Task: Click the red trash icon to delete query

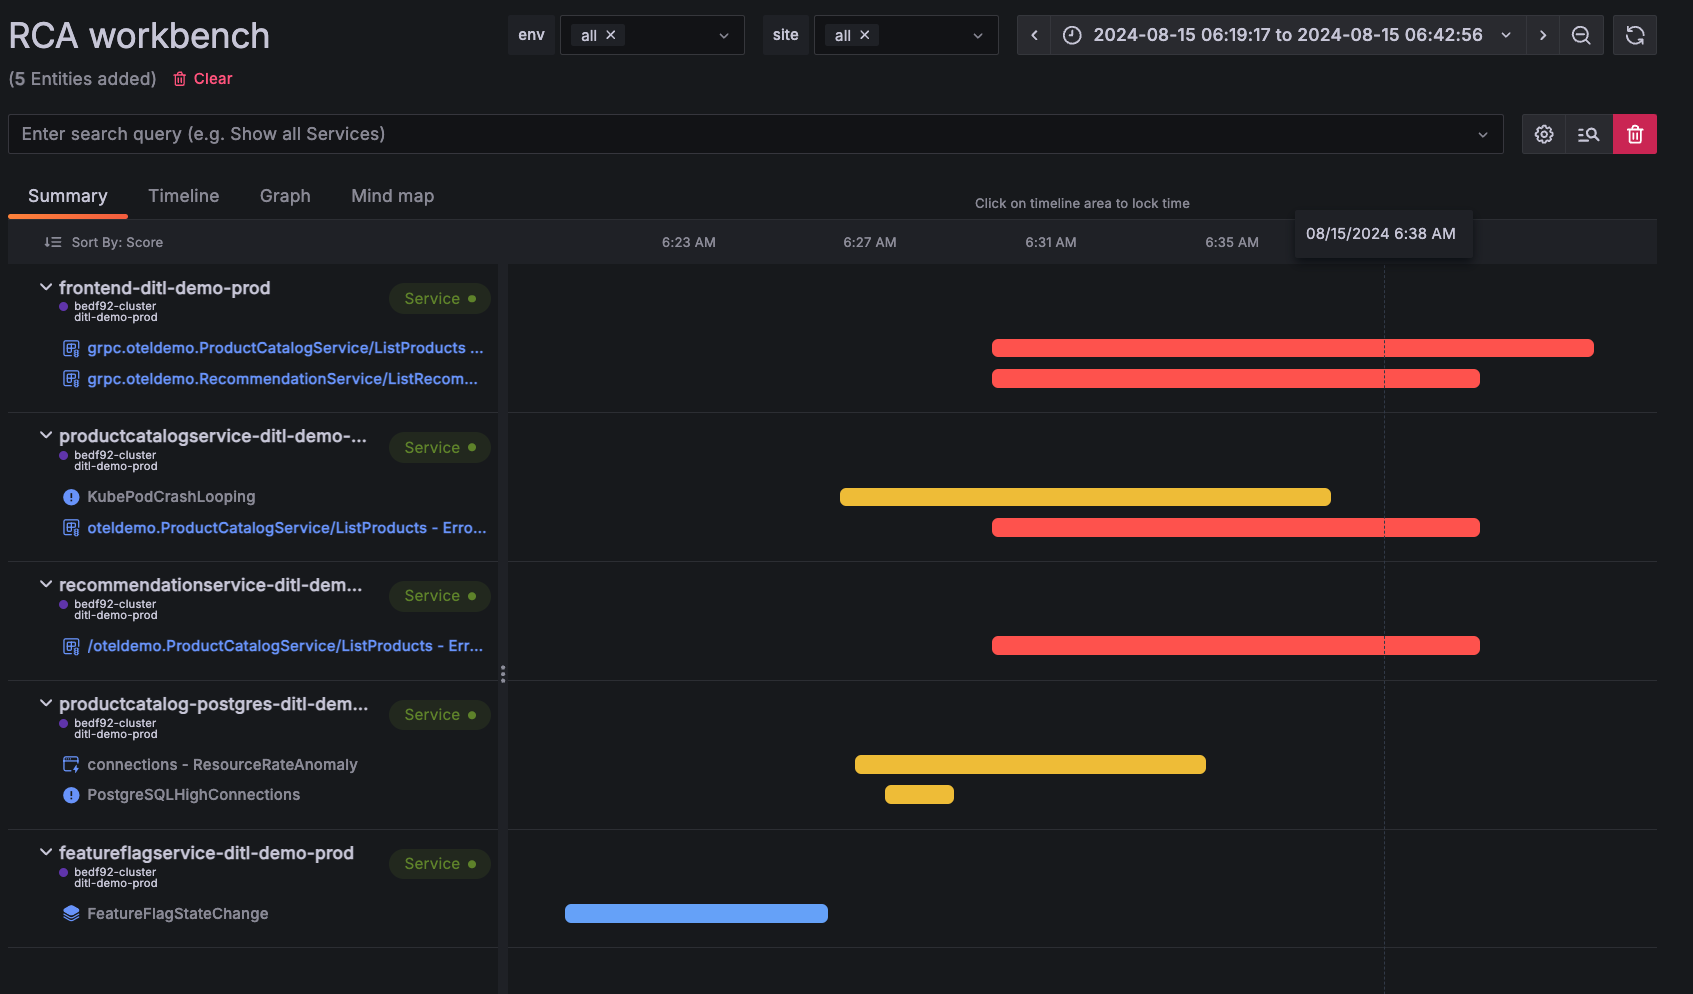Action: click(x=1635, y=133)
